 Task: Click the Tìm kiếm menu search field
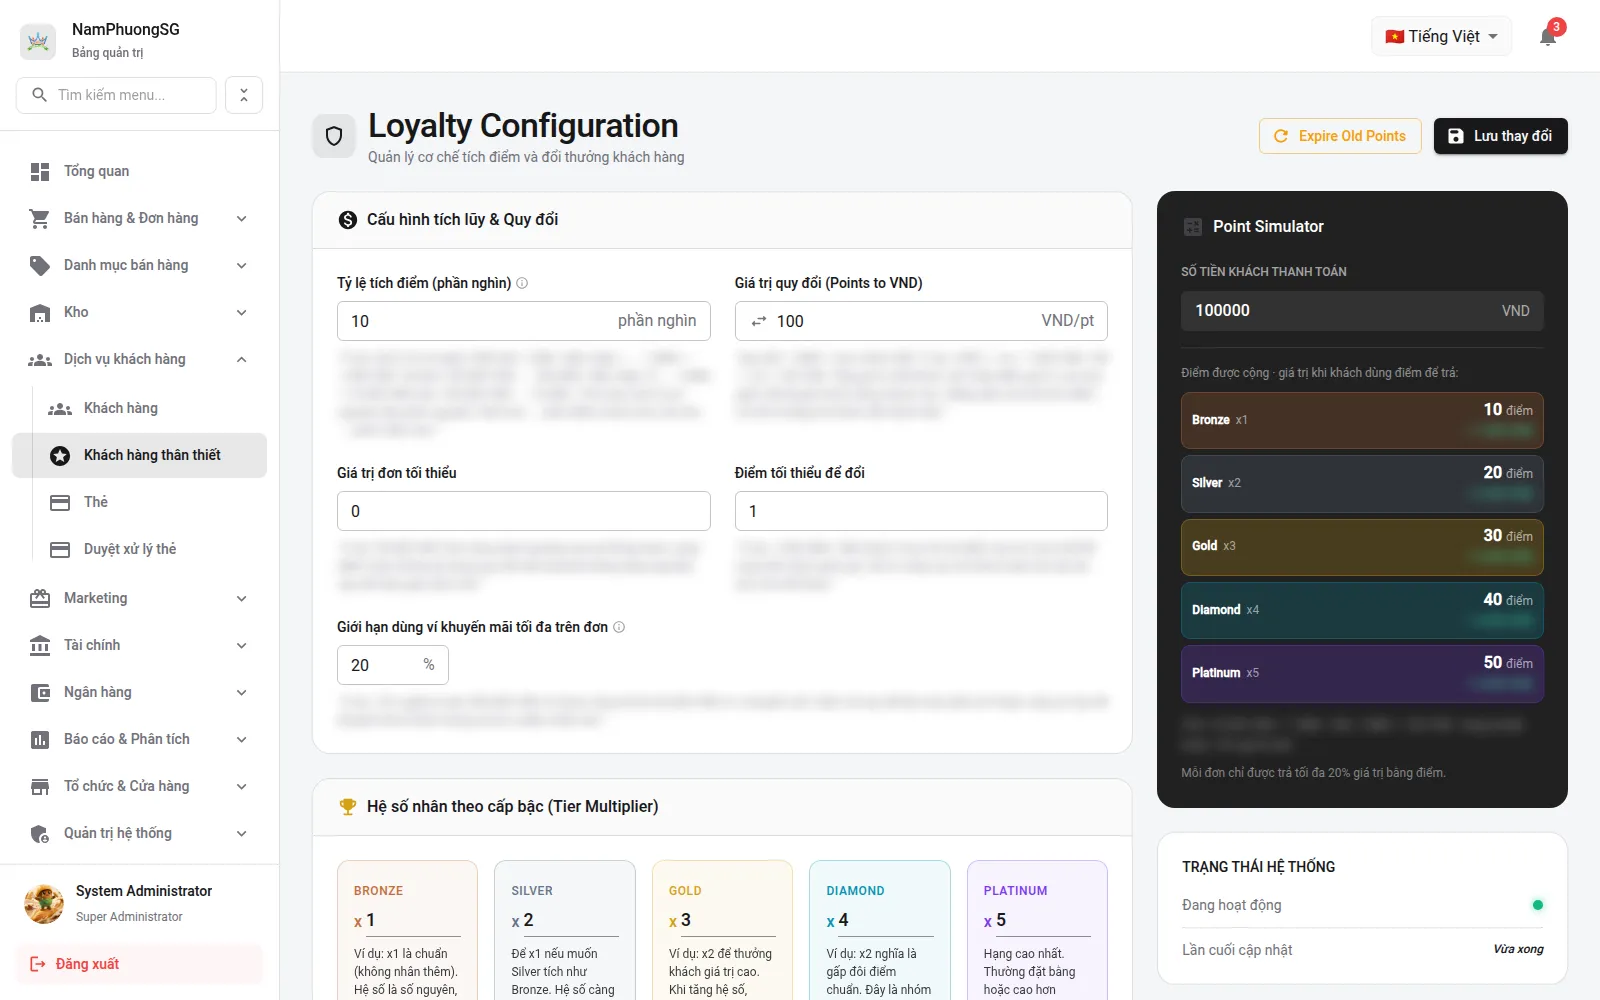[116, 95]
